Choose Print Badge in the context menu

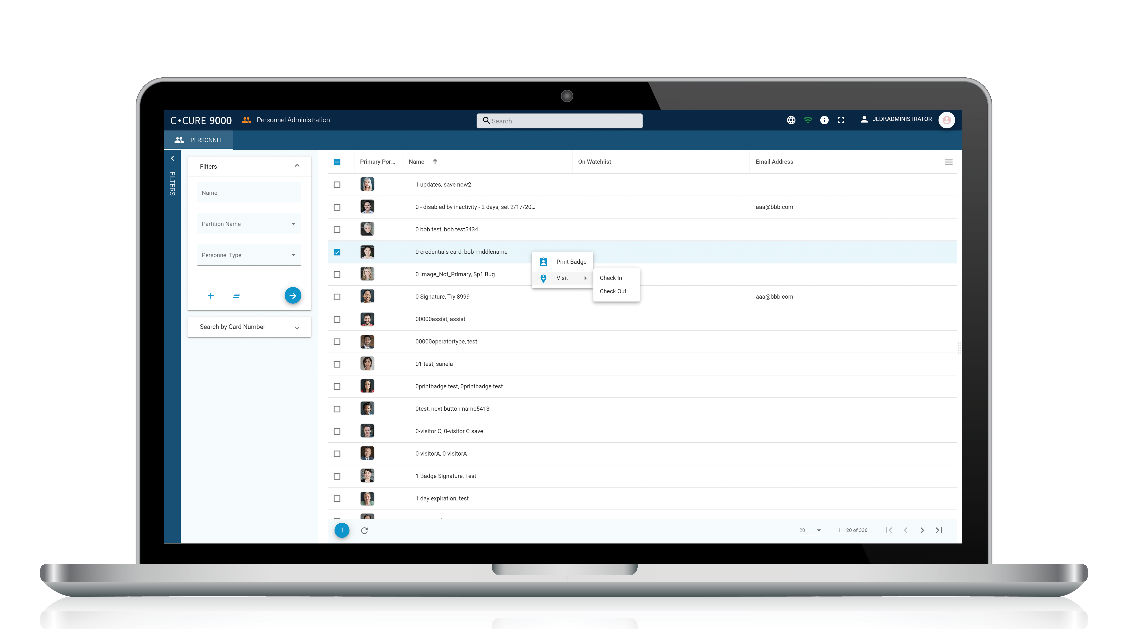pyautogui.click(x=570, y=261)
